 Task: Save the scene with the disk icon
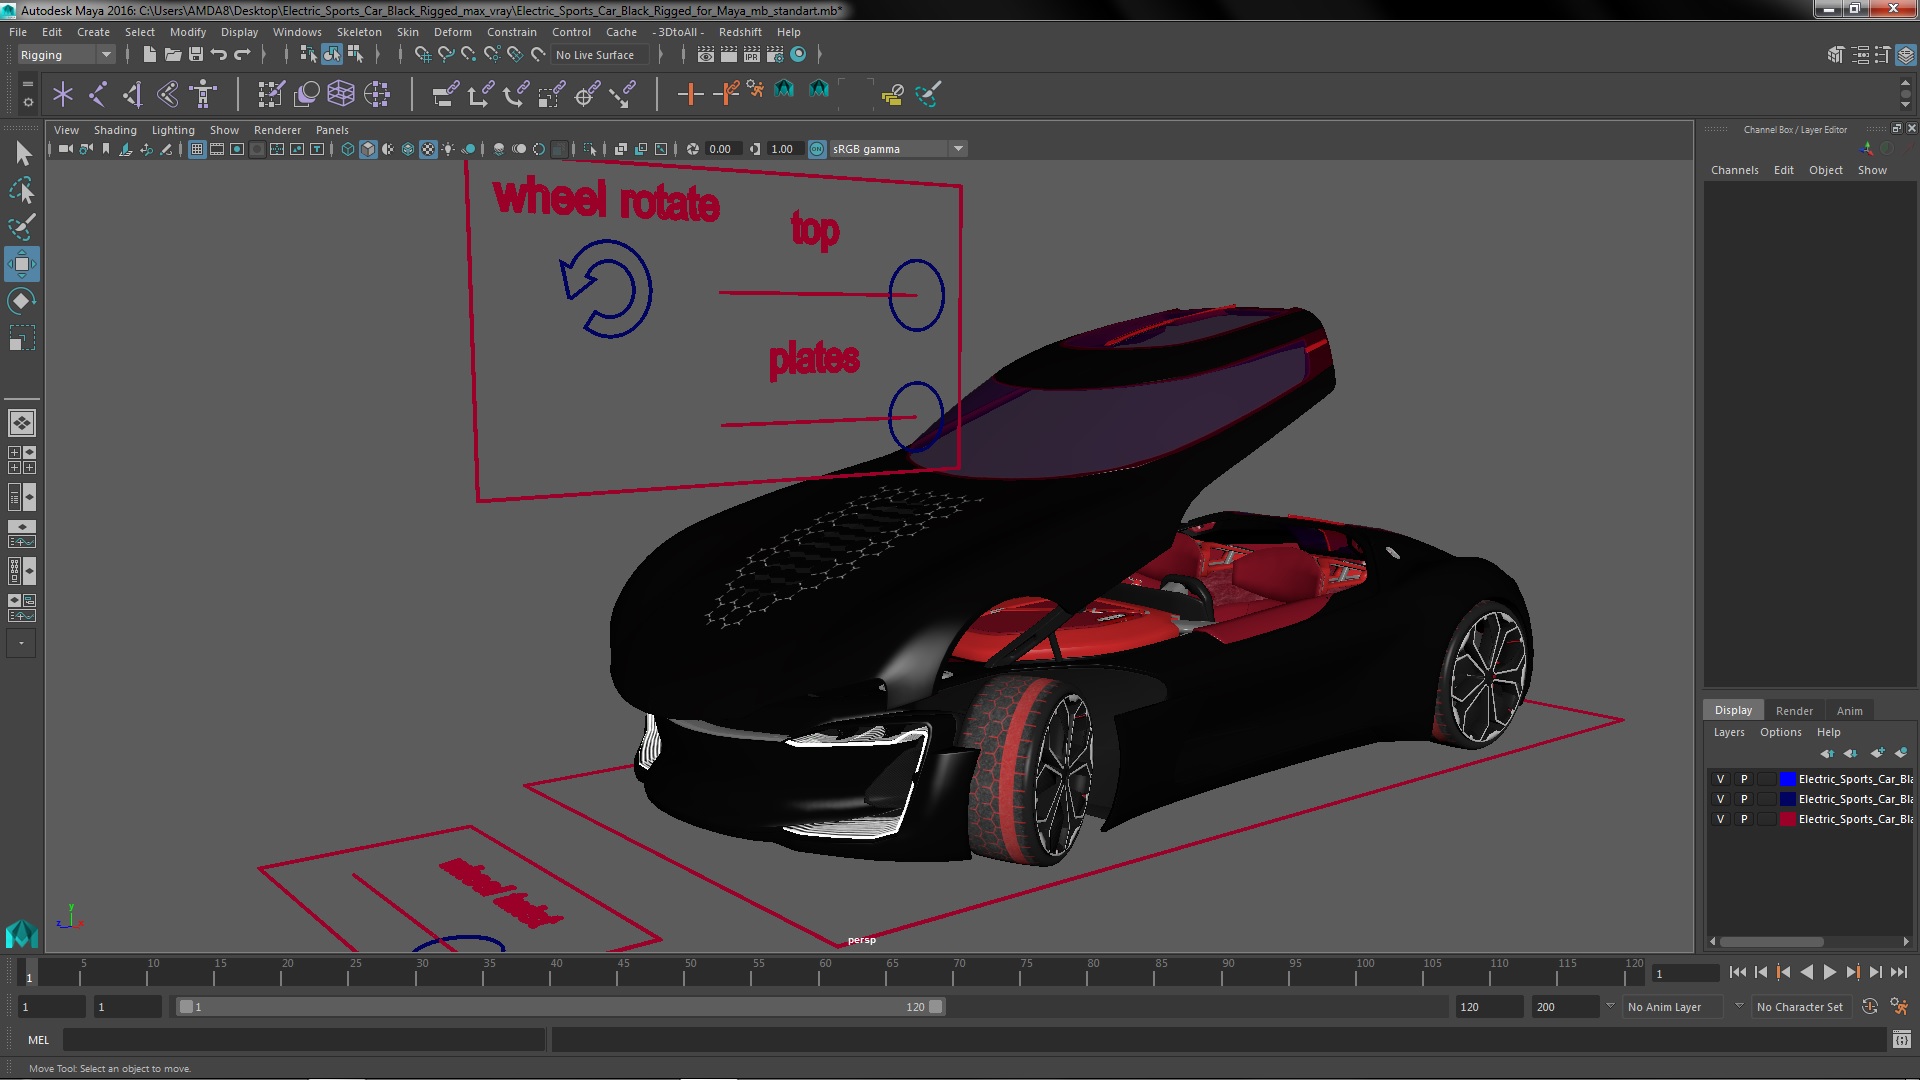click(196, 54)
